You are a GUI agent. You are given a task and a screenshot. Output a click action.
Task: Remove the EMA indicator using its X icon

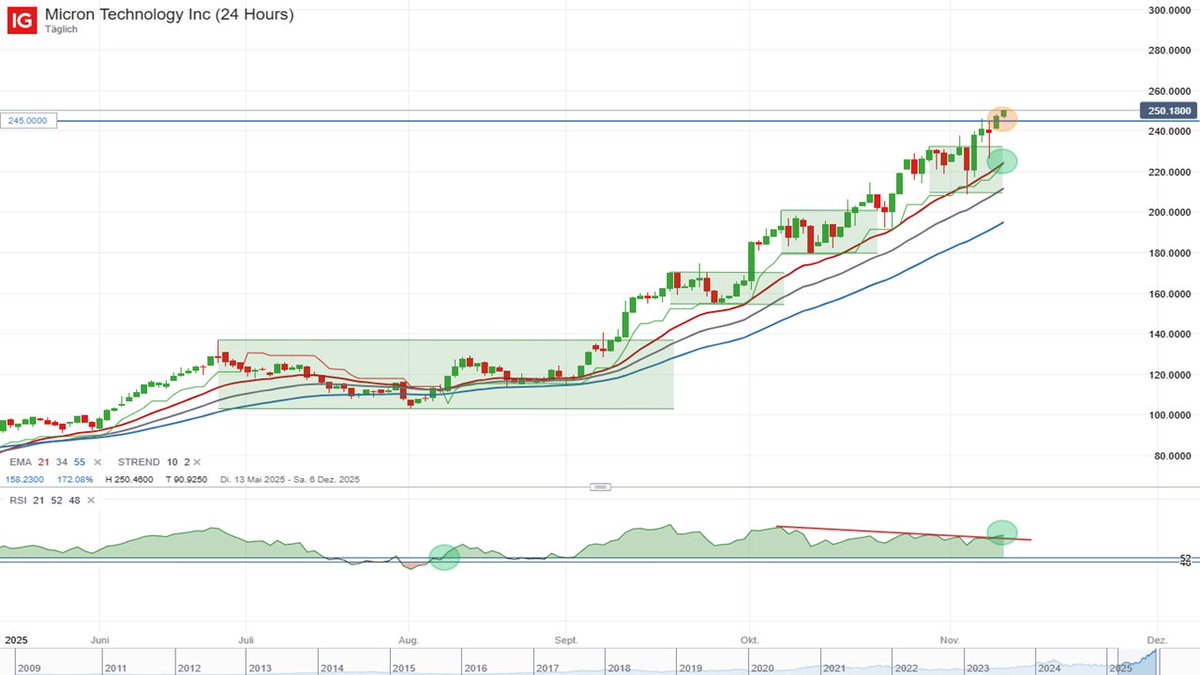(x=96, y=462)
